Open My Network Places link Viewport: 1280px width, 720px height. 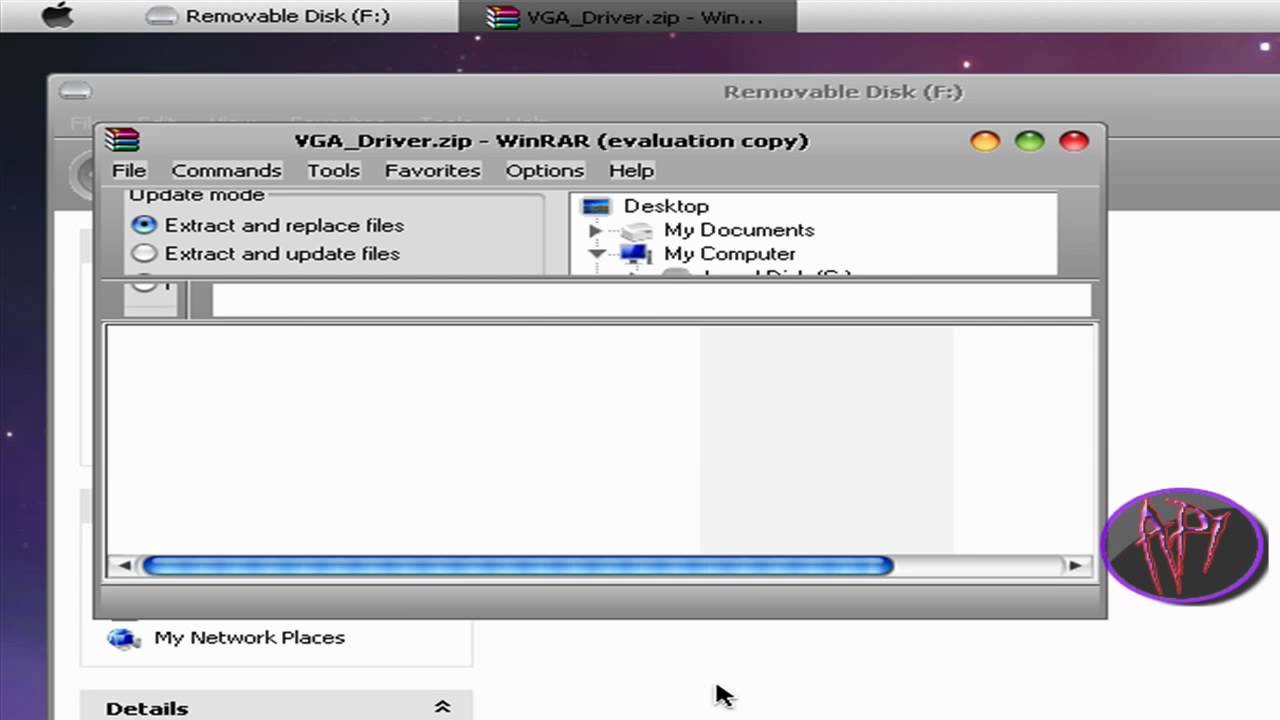coord(250,638)
